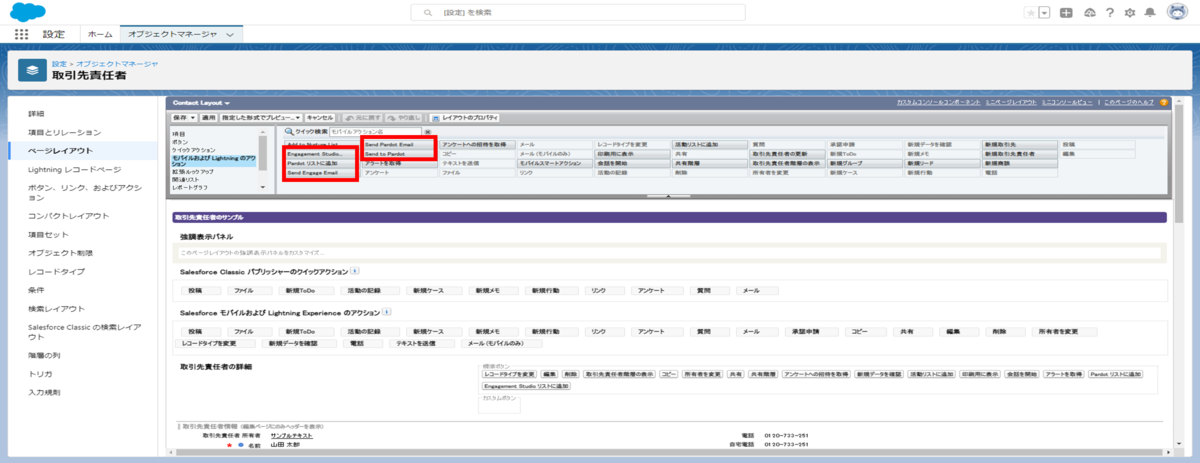The image size is (1200, 463).
Task: Switch to the ホーム tab
Action: coord(100,34)
